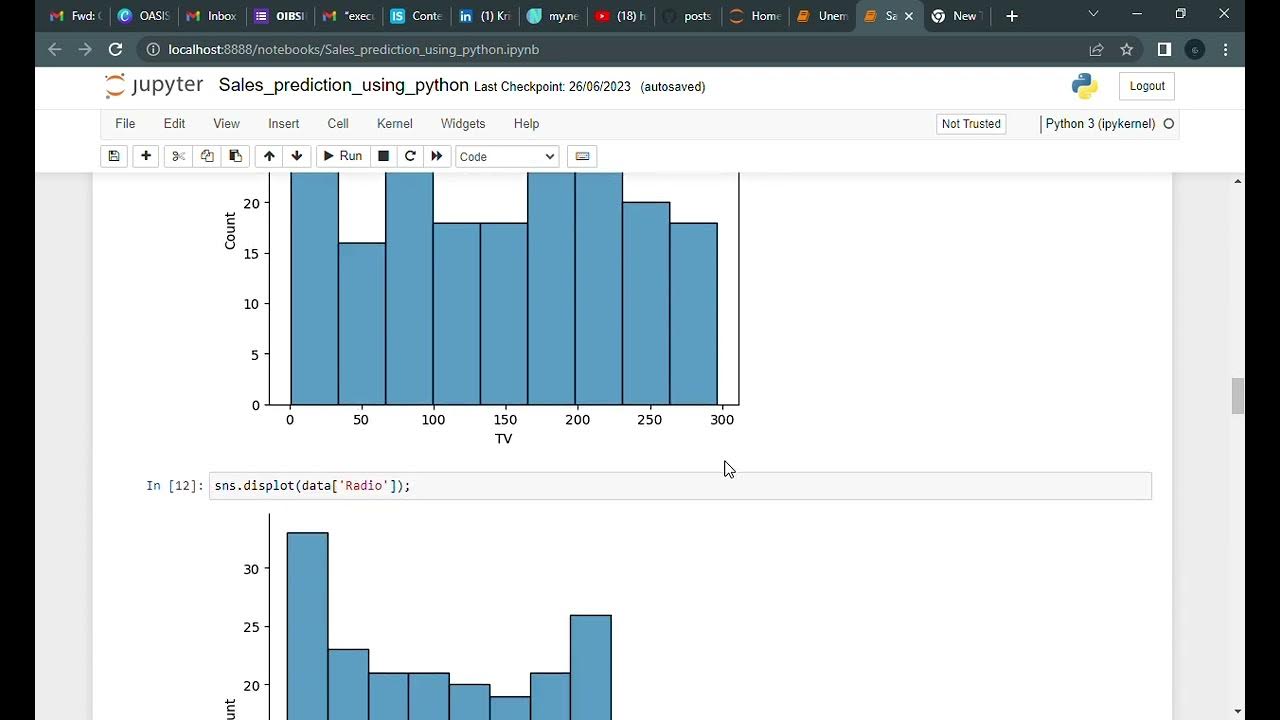Move selected cell down arrow
The height and width of the screenshot is (720, 1280).
(297, 156)
